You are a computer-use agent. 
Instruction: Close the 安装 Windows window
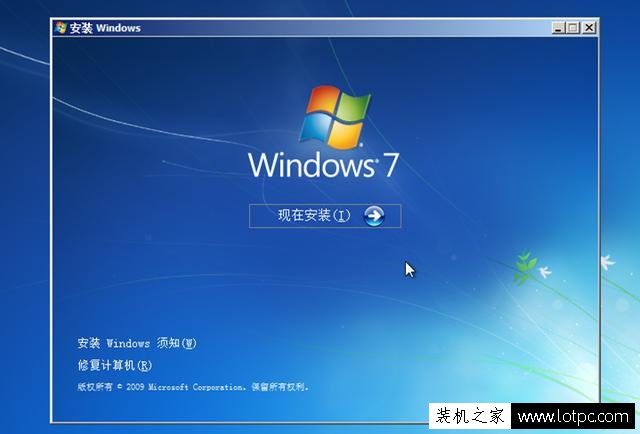pos(589,28)
